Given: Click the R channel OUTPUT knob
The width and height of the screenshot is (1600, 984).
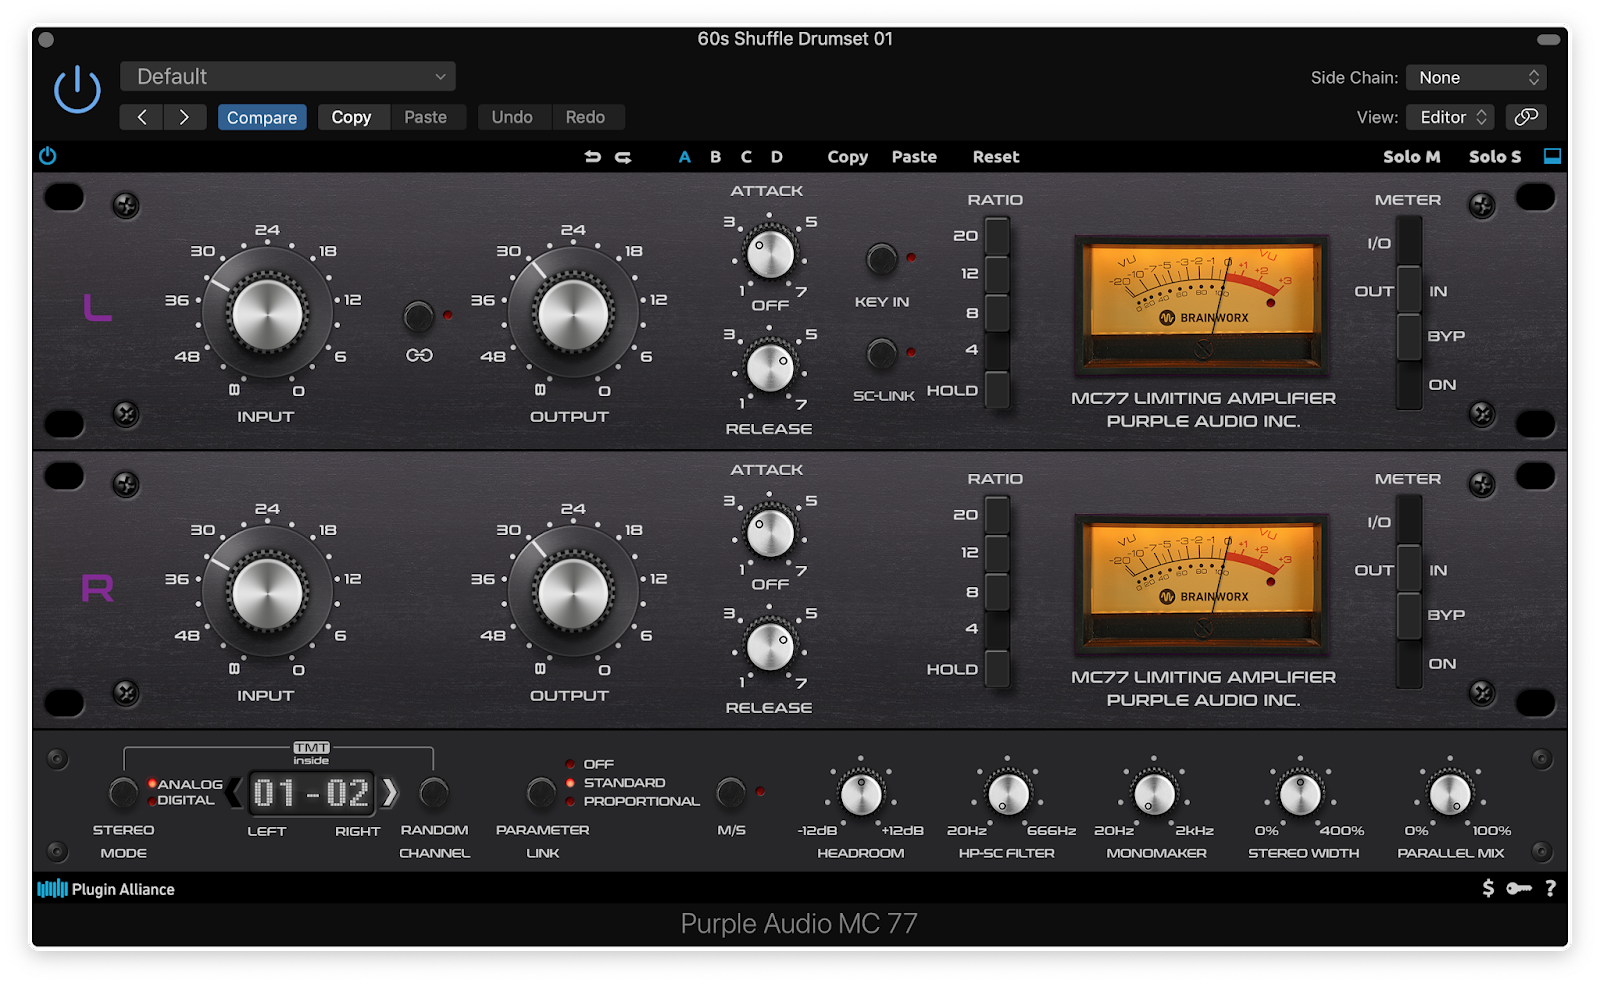Looking at the screenshot, I should click(x=573, y=592).
